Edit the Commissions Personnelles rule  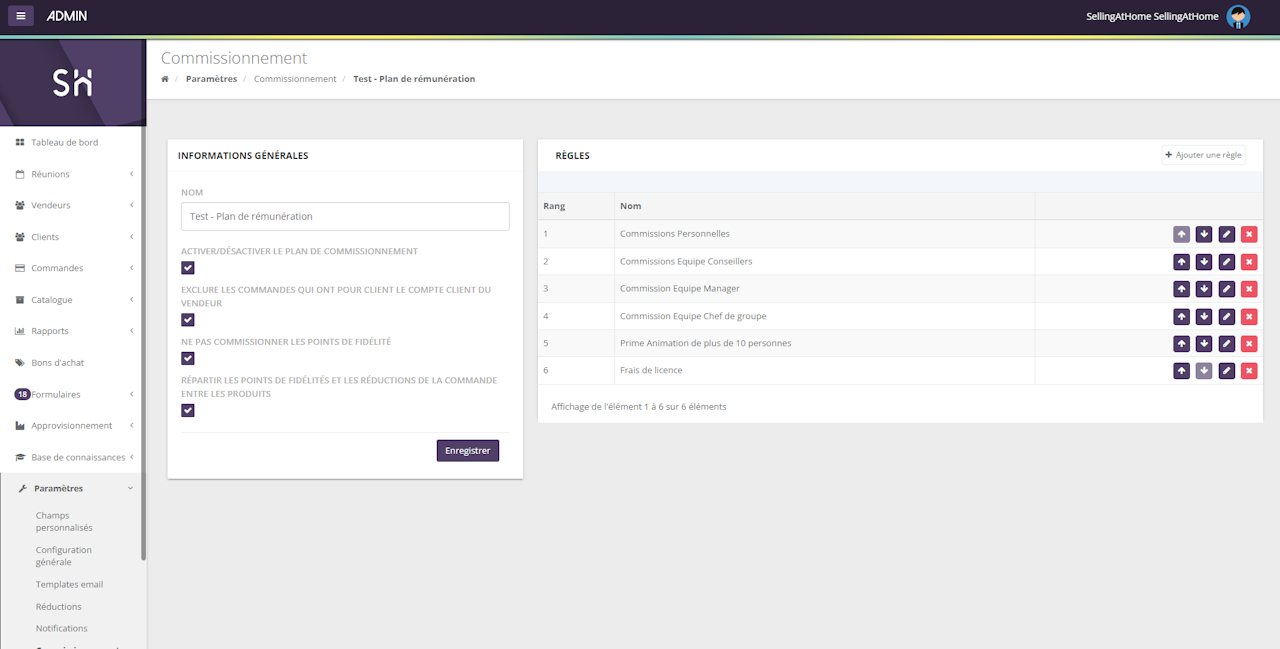(x=1227, y=234)
